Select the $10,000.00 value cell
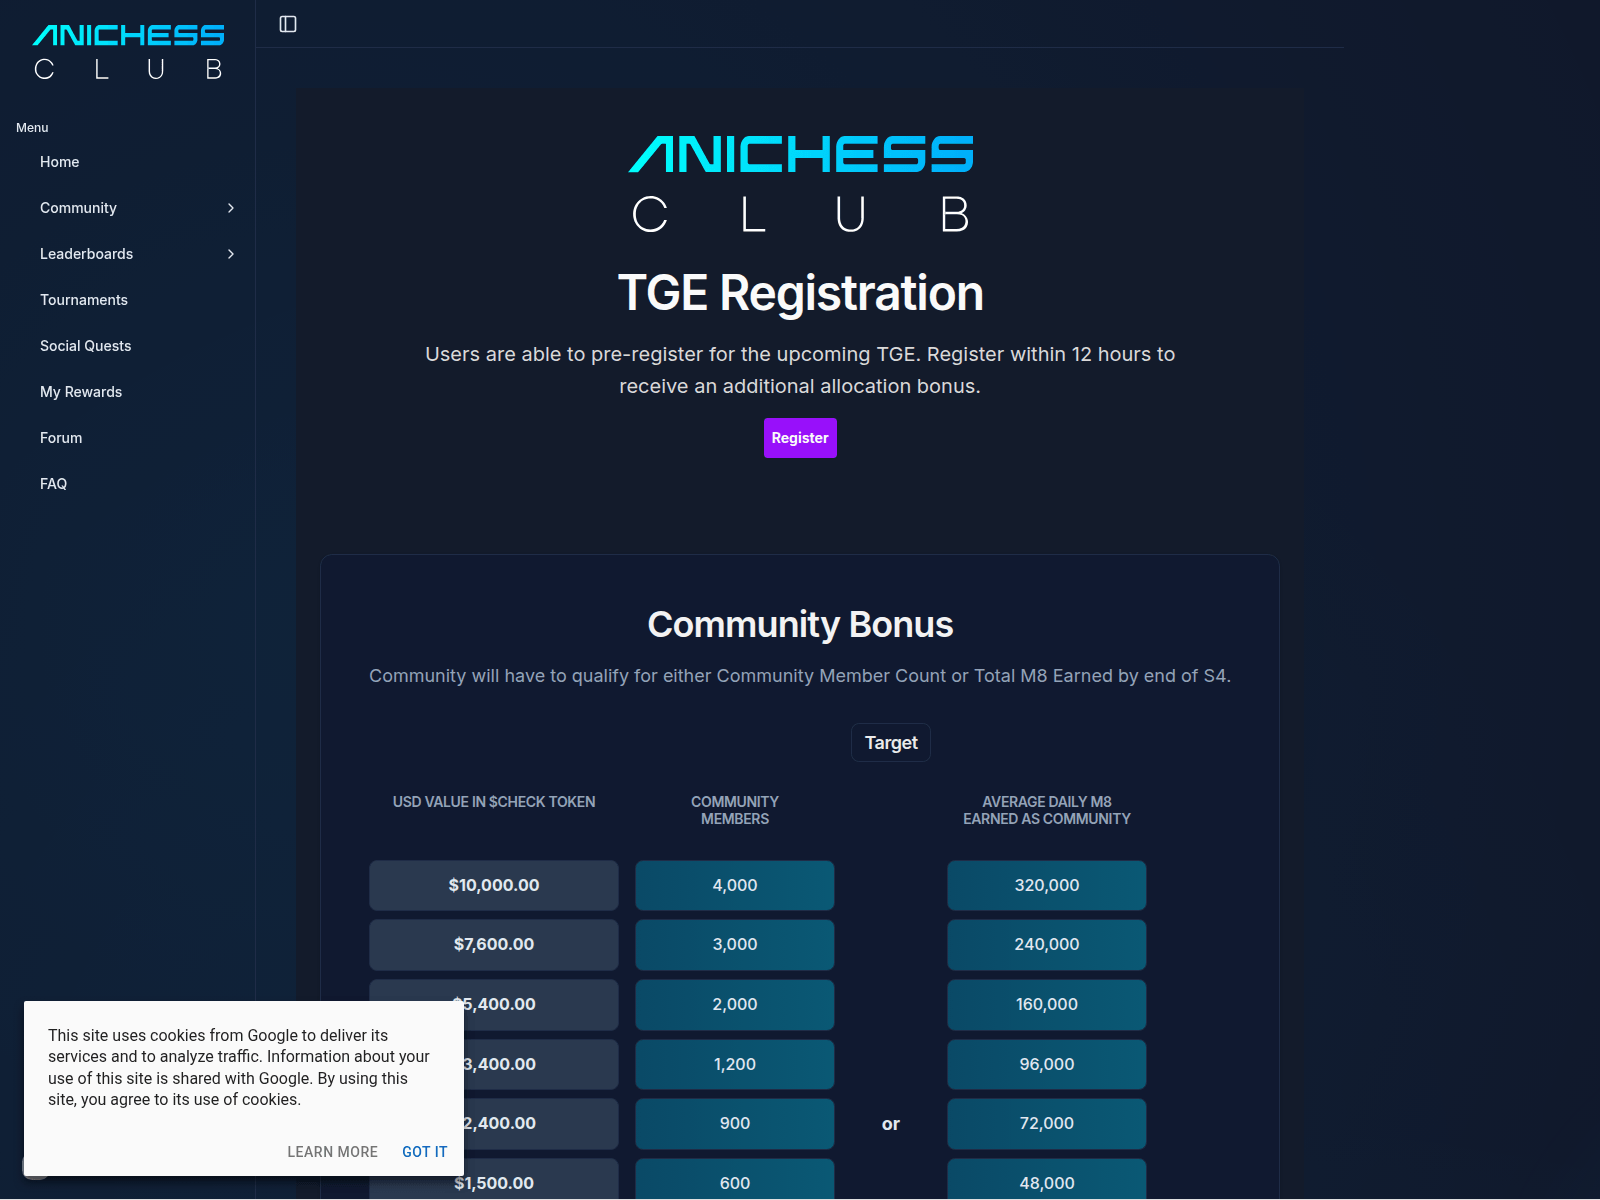Screen dimensions: 1600x1200 click(494, 885)
